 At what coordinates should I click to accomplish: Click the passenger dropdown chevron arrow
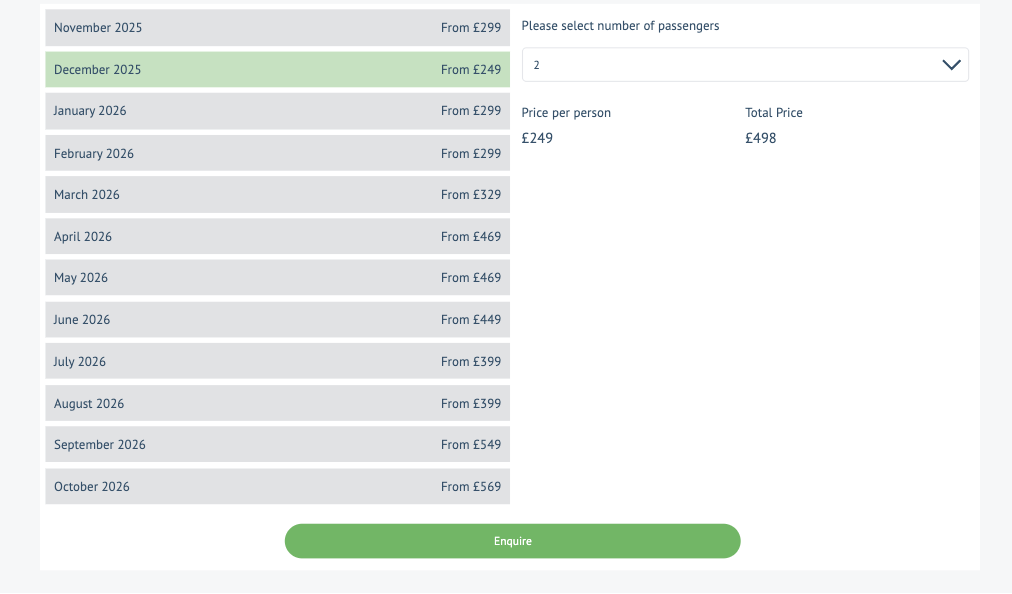pyautogui.click(x=951, y=65)
